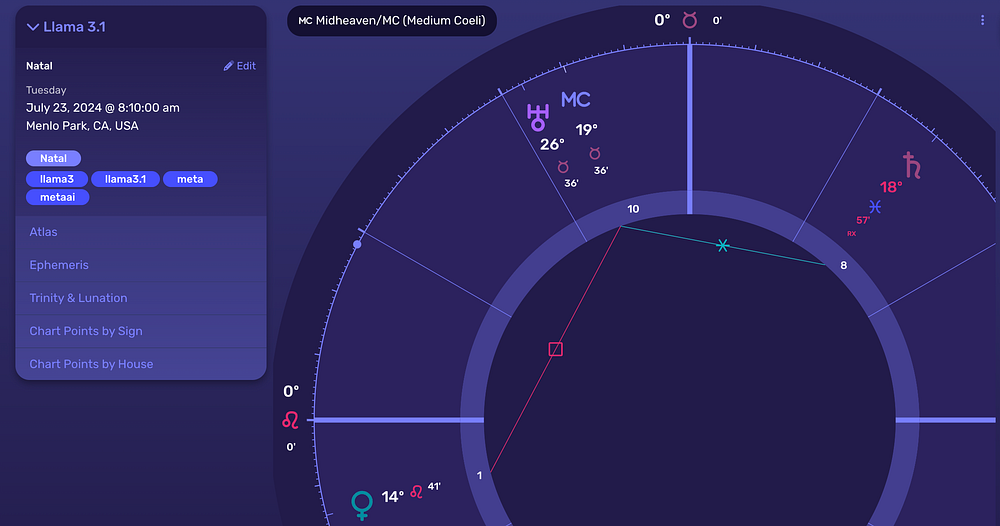Open the Atlas section
Viewport: 1000px width, 526px height.
141,232
